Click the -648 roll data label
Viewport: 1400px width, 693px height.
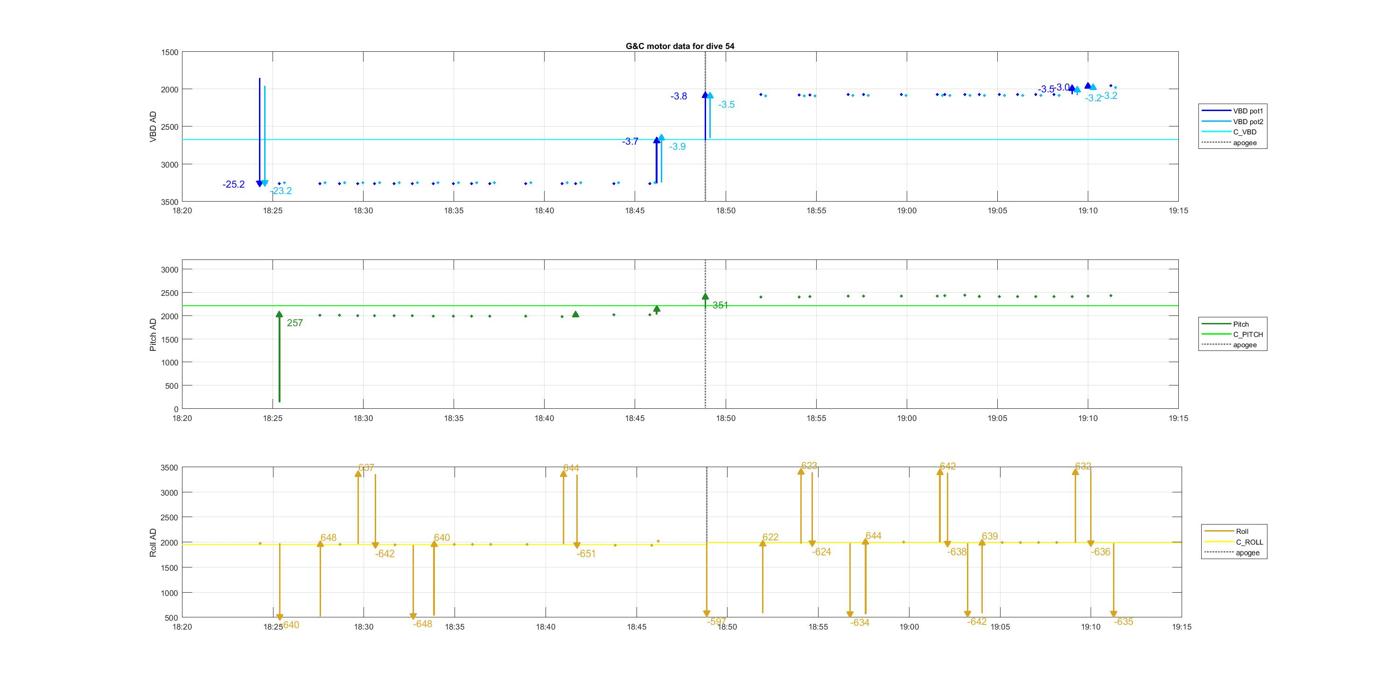422,623
